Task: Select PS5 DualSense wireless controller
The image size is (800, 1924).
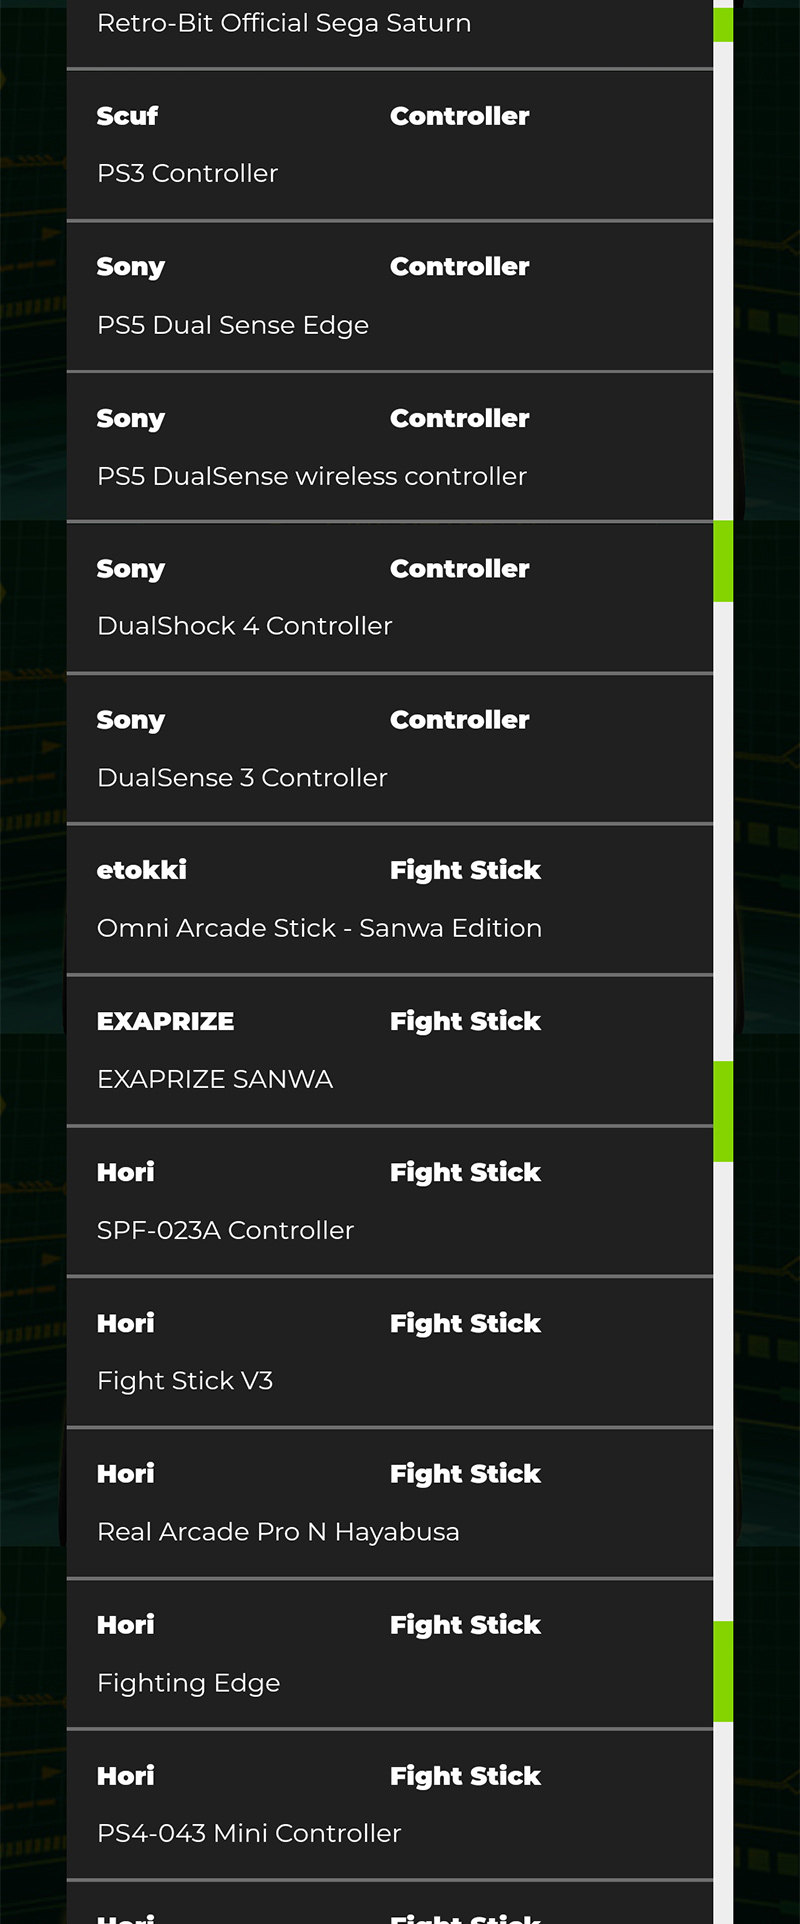Action: pos(311,476)
